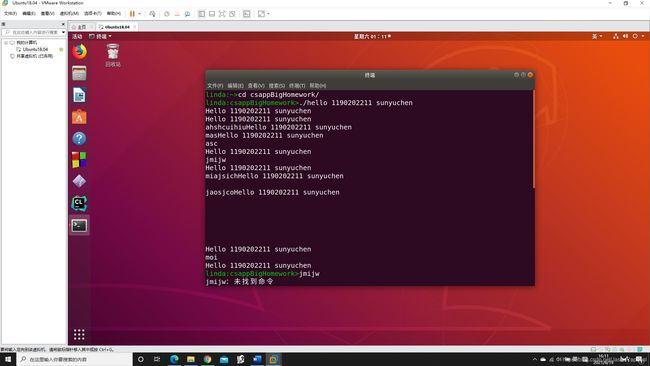Open LibreOffice Writer in Ubuntu dock

click(x=79, y=95)
